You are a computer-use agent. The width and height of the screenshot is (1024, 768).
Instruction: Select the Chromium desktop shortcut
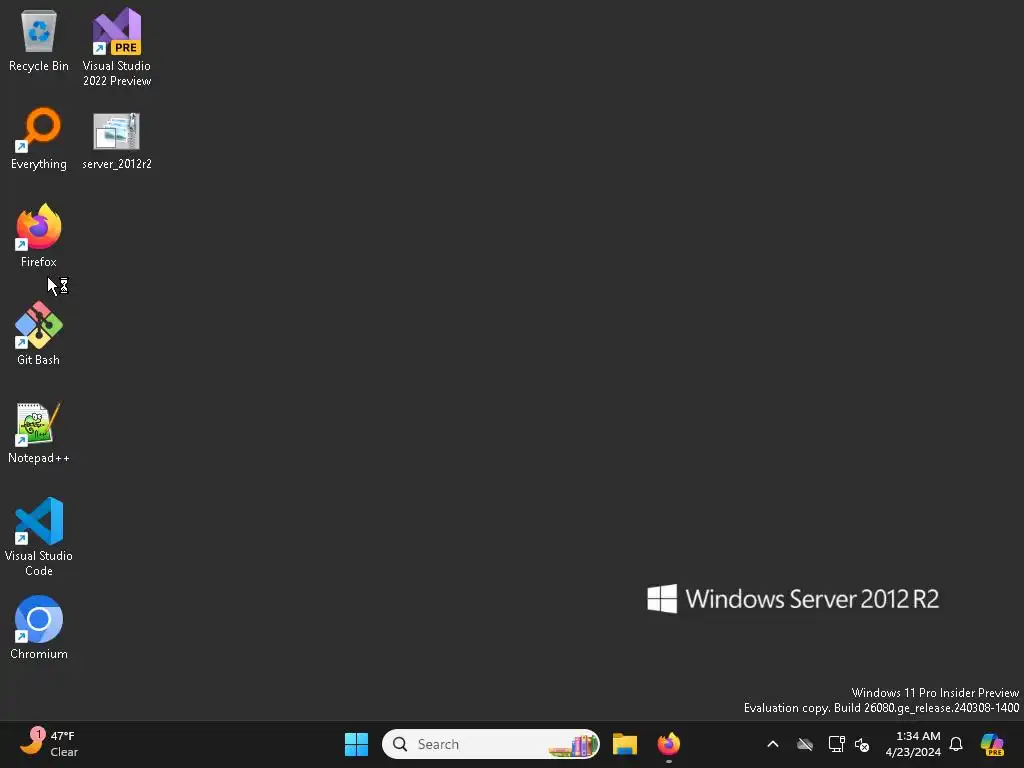[x=39, y=628]
